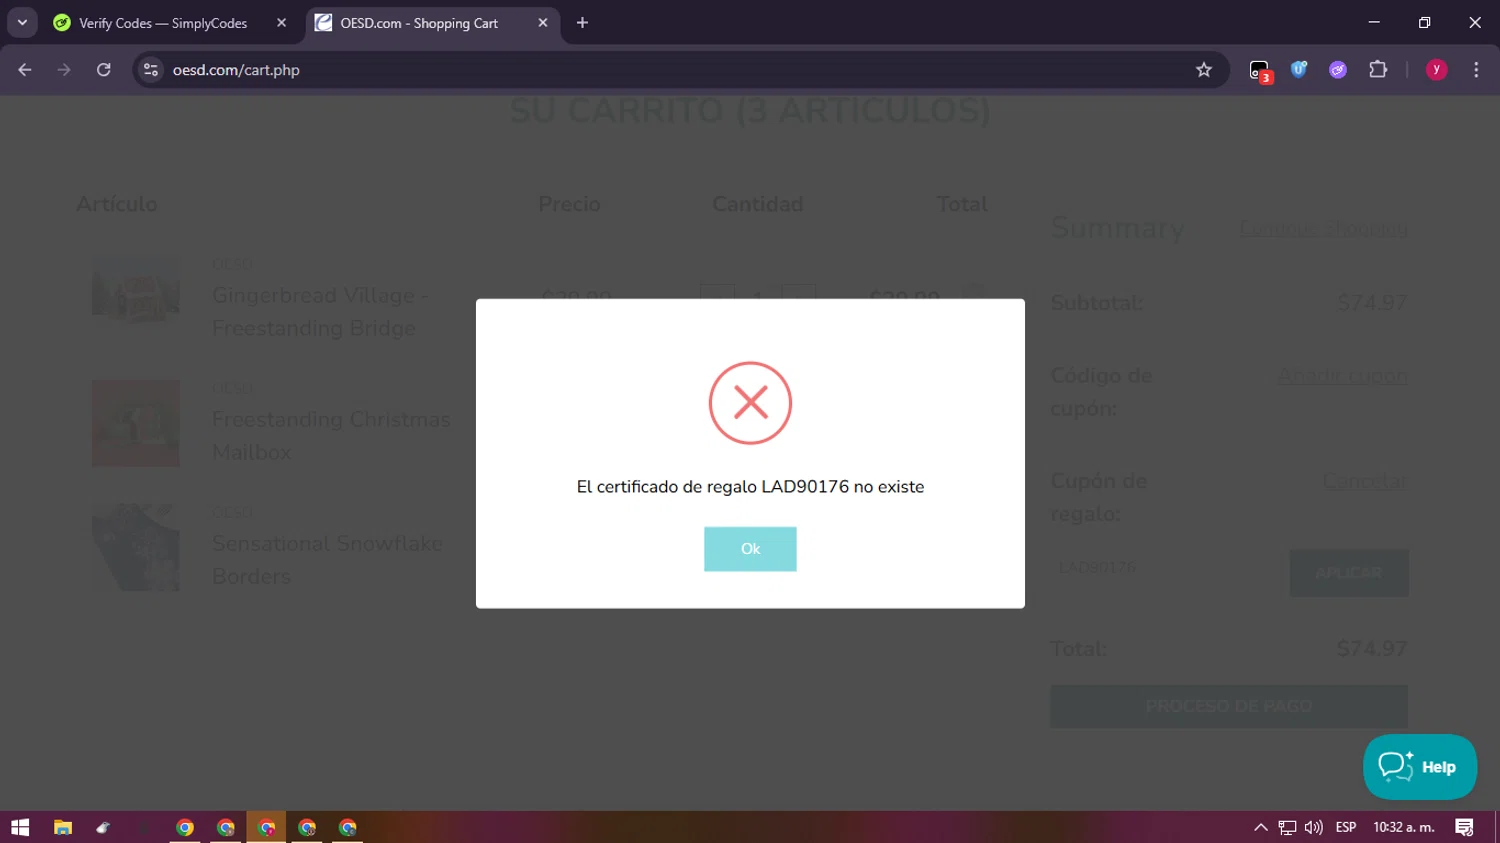This screenshot has height=843, width=1500.
Task: Open network settings tray icon
Action: pyautogui.click(x=1287, y=827)
